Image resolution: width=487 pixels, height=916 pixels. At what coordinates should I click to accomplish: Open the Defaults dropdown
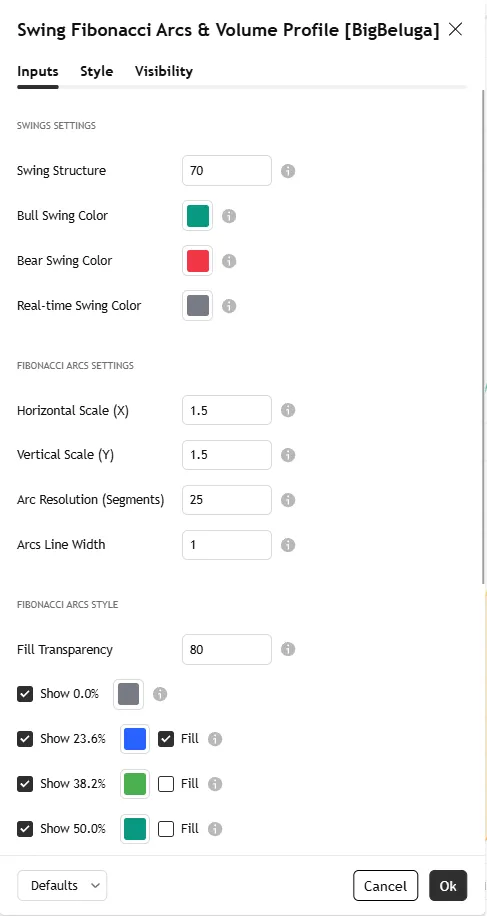pyautogui.click(x=62, y=886)
